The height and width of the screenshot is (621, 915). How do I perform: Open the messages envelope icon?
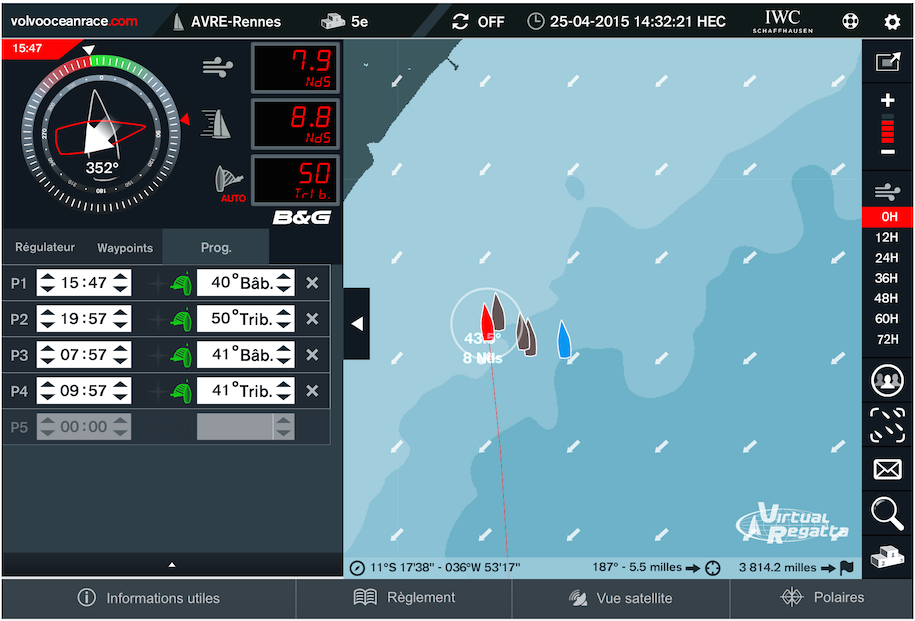click(887, 469)
